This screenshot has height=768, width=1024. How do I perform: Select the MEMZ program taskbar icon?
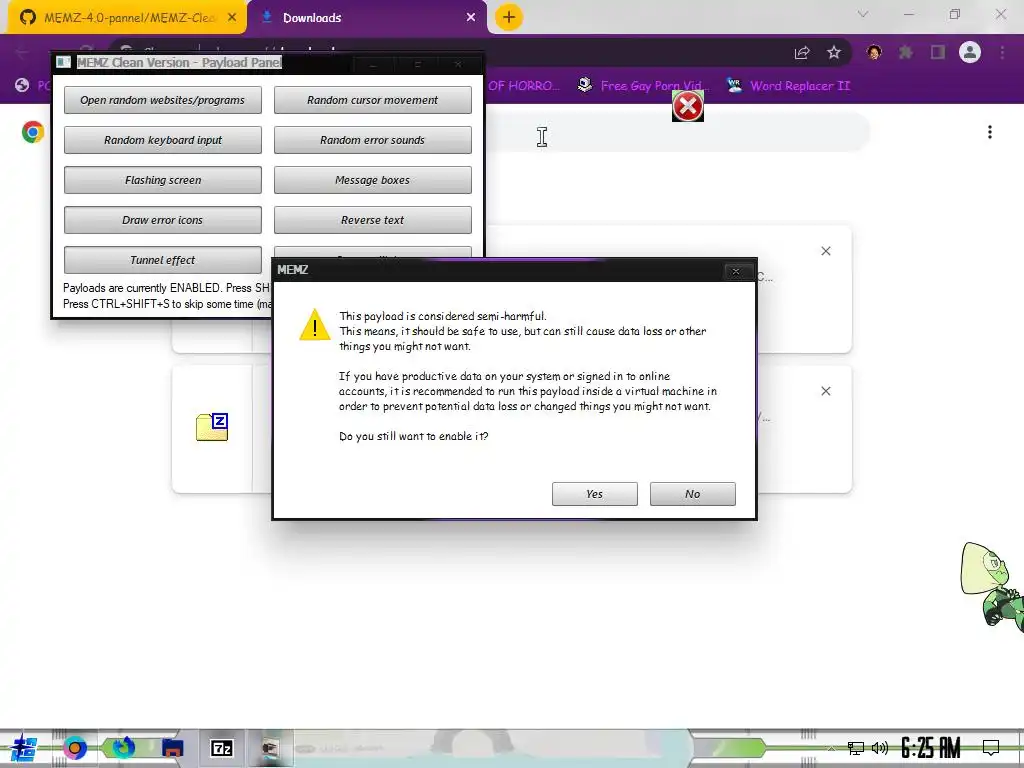270,748
